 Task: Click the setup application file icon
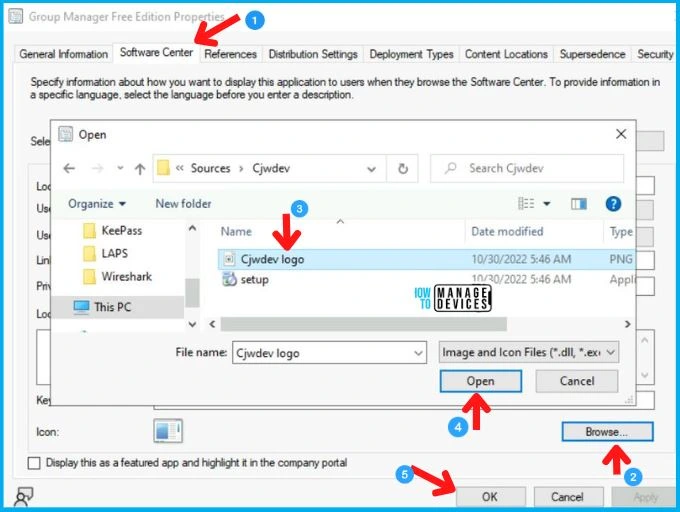pyautogui.click(x=229, y=279)
